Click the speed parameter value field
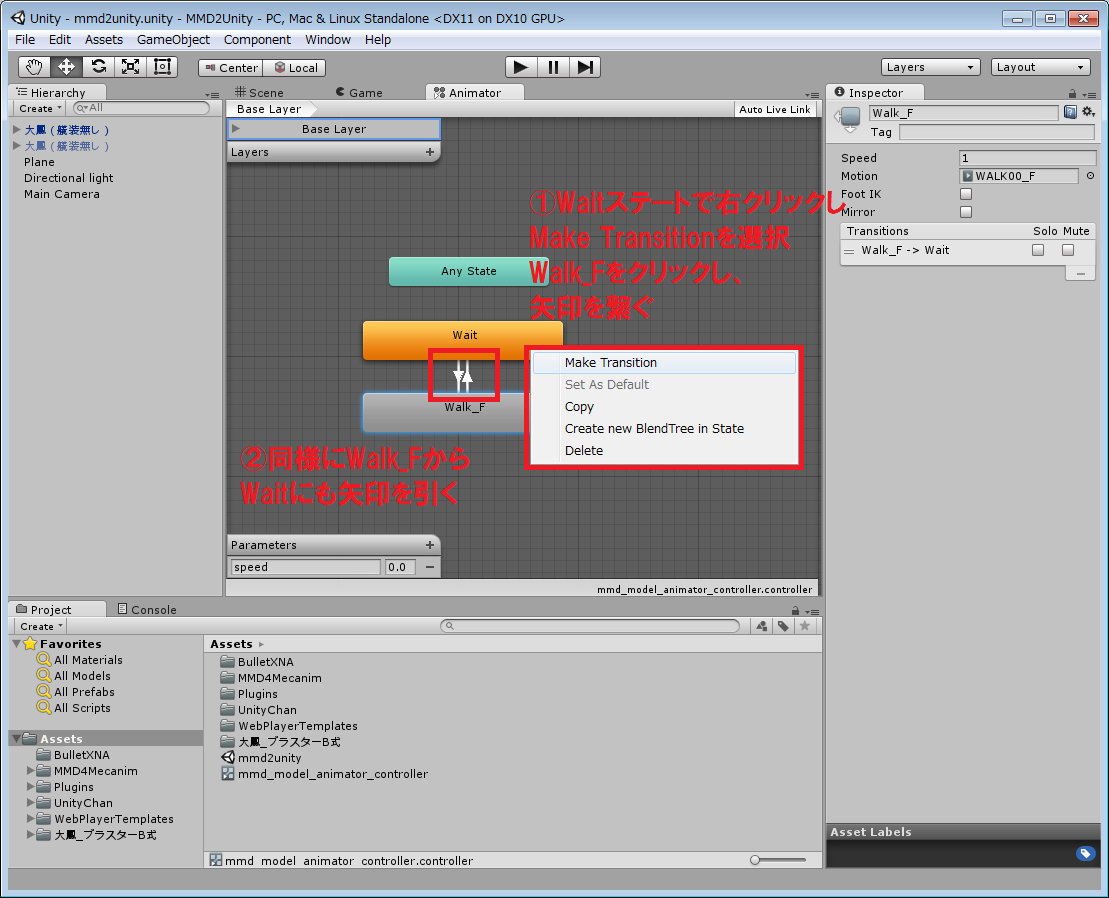 [x=400, y=567]
